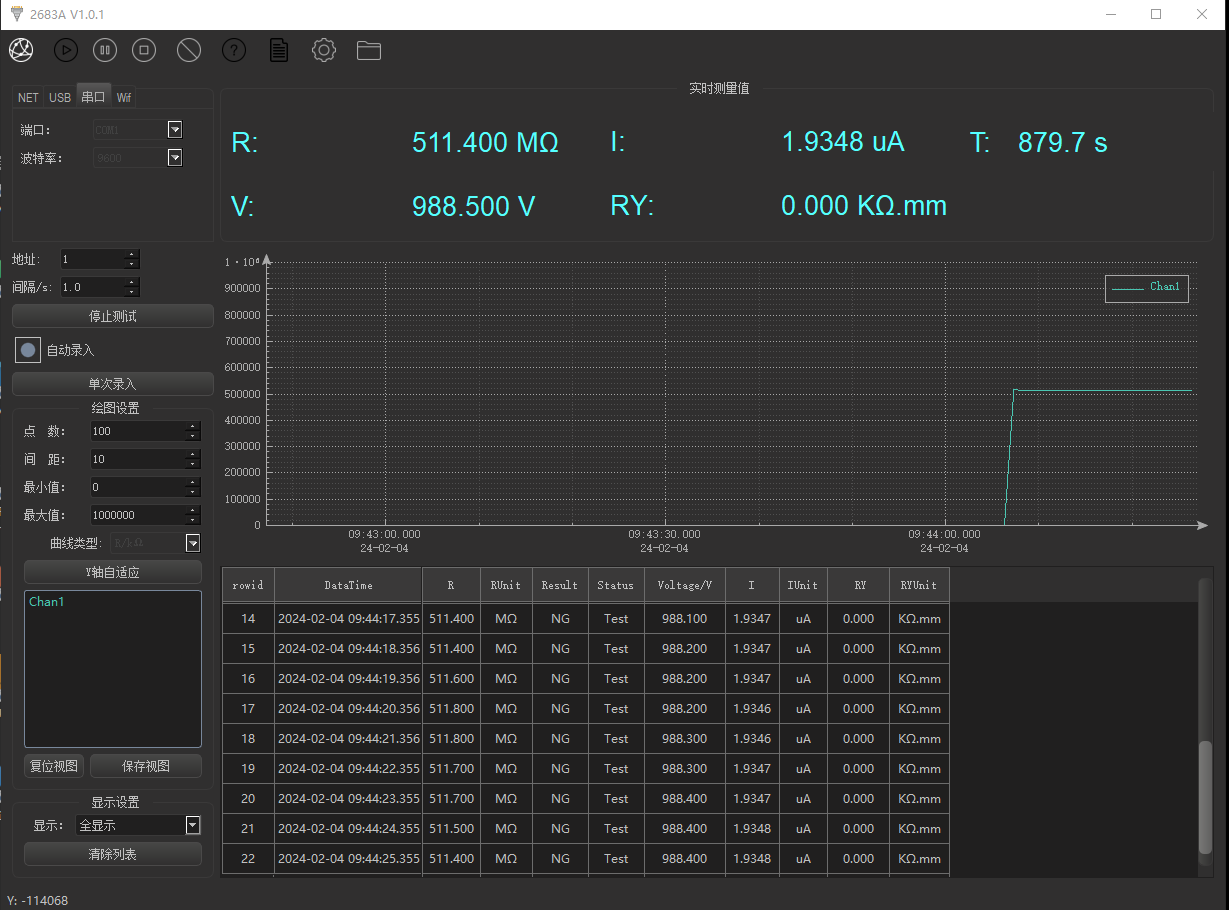Open help via the question mark icon
Screen dimensions: 1229x910
pyautogui.click(x=234, y=50)
